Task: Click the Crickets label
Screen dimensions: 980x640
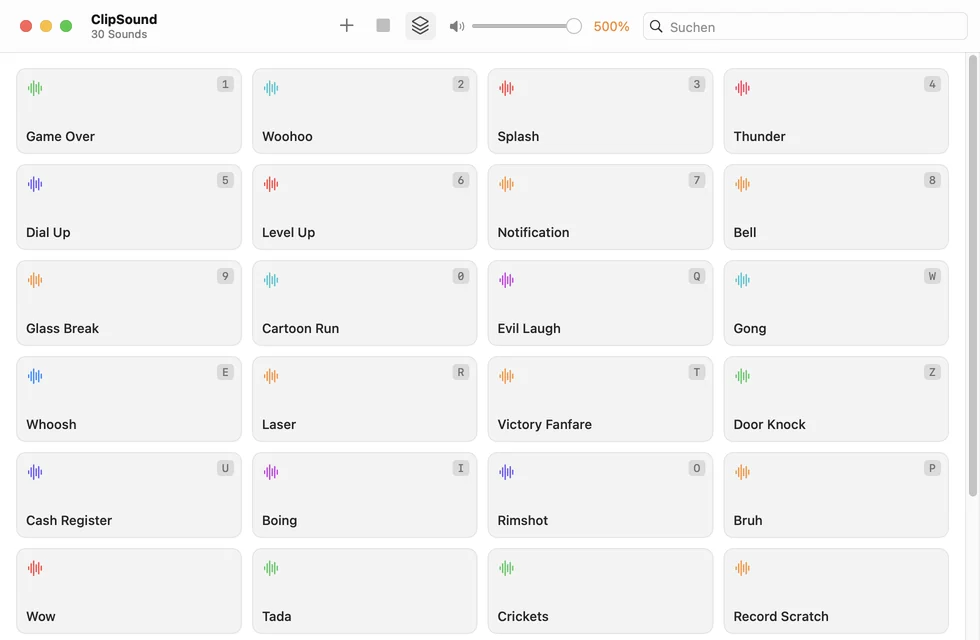Action: [522, 616]
